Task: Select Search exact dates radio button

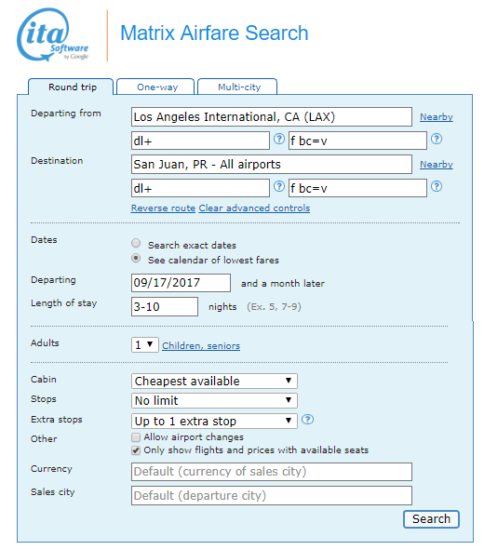Action: coord(136,243)
